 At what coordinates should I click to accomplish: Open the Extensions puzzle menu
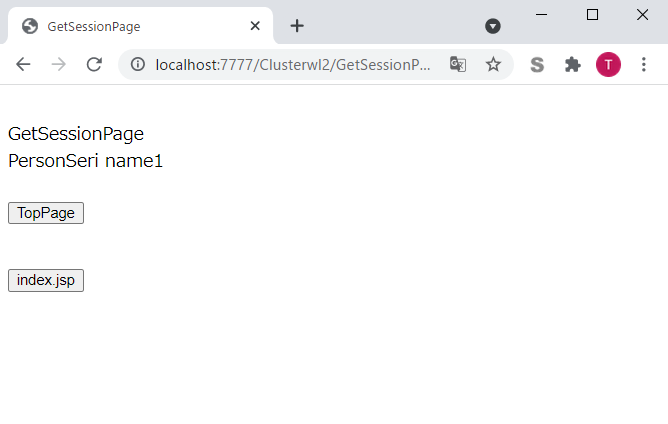click(573, 65)
